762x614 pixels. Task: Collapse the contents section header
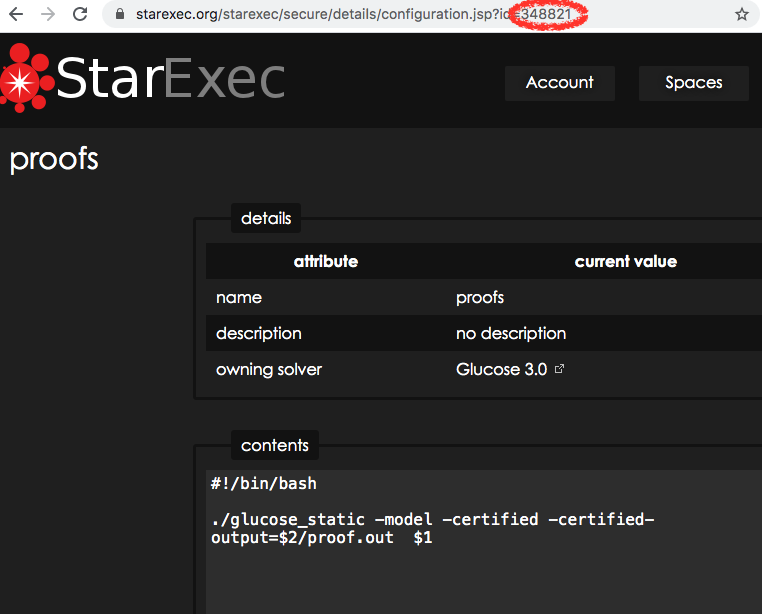[275, 446]
